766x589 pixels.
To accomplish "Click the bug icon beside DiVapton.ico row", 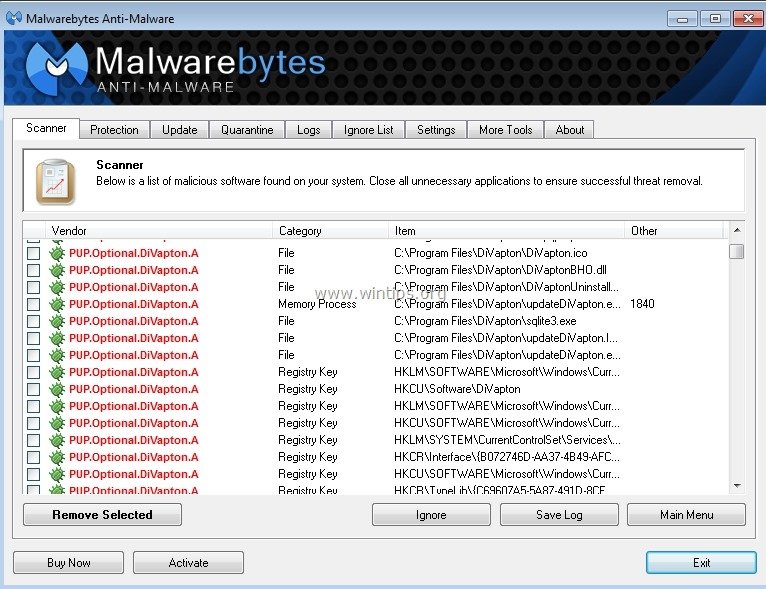I will [57, 253].
